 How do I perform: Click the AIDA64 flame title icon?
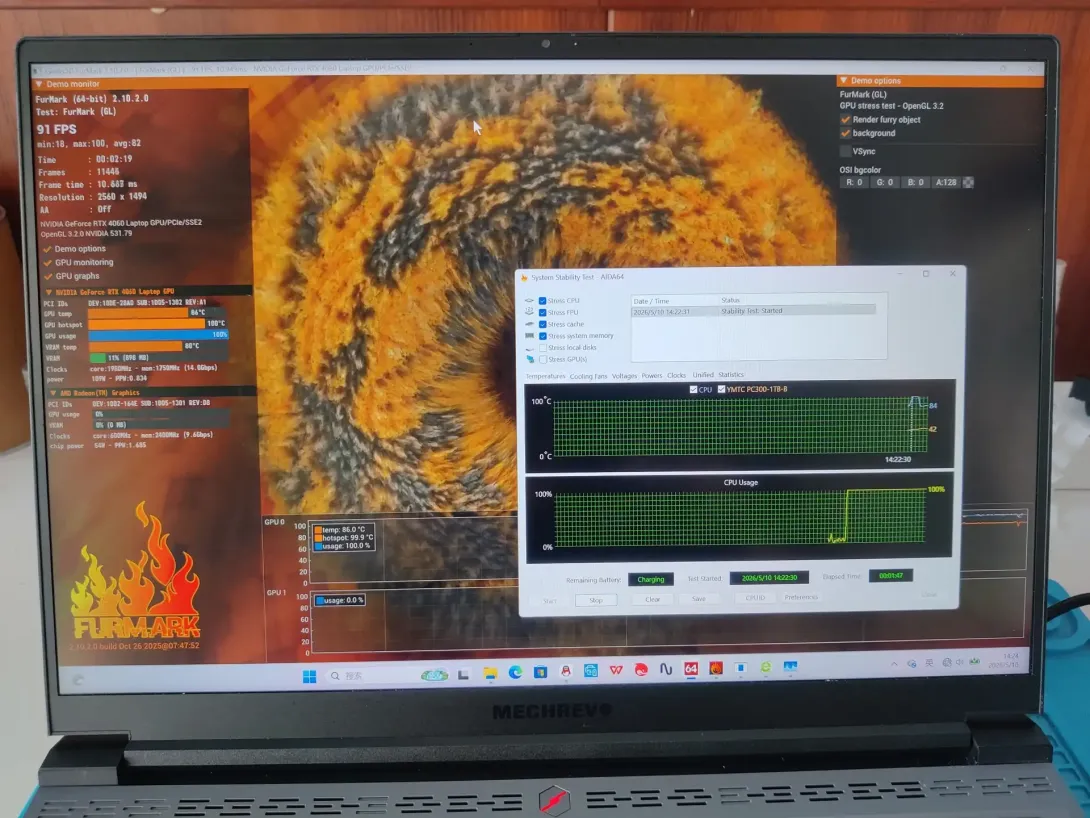pos(524,277)
